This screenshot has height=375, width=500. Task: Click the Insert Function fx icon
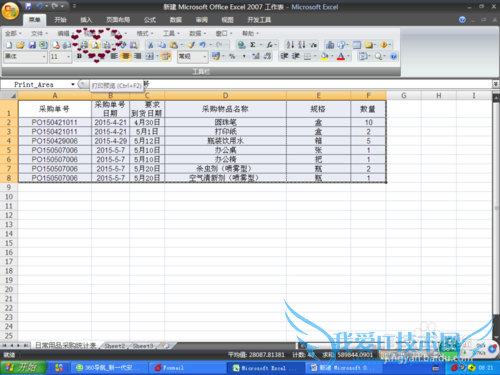pyautogui.click(x=269, y=45)
